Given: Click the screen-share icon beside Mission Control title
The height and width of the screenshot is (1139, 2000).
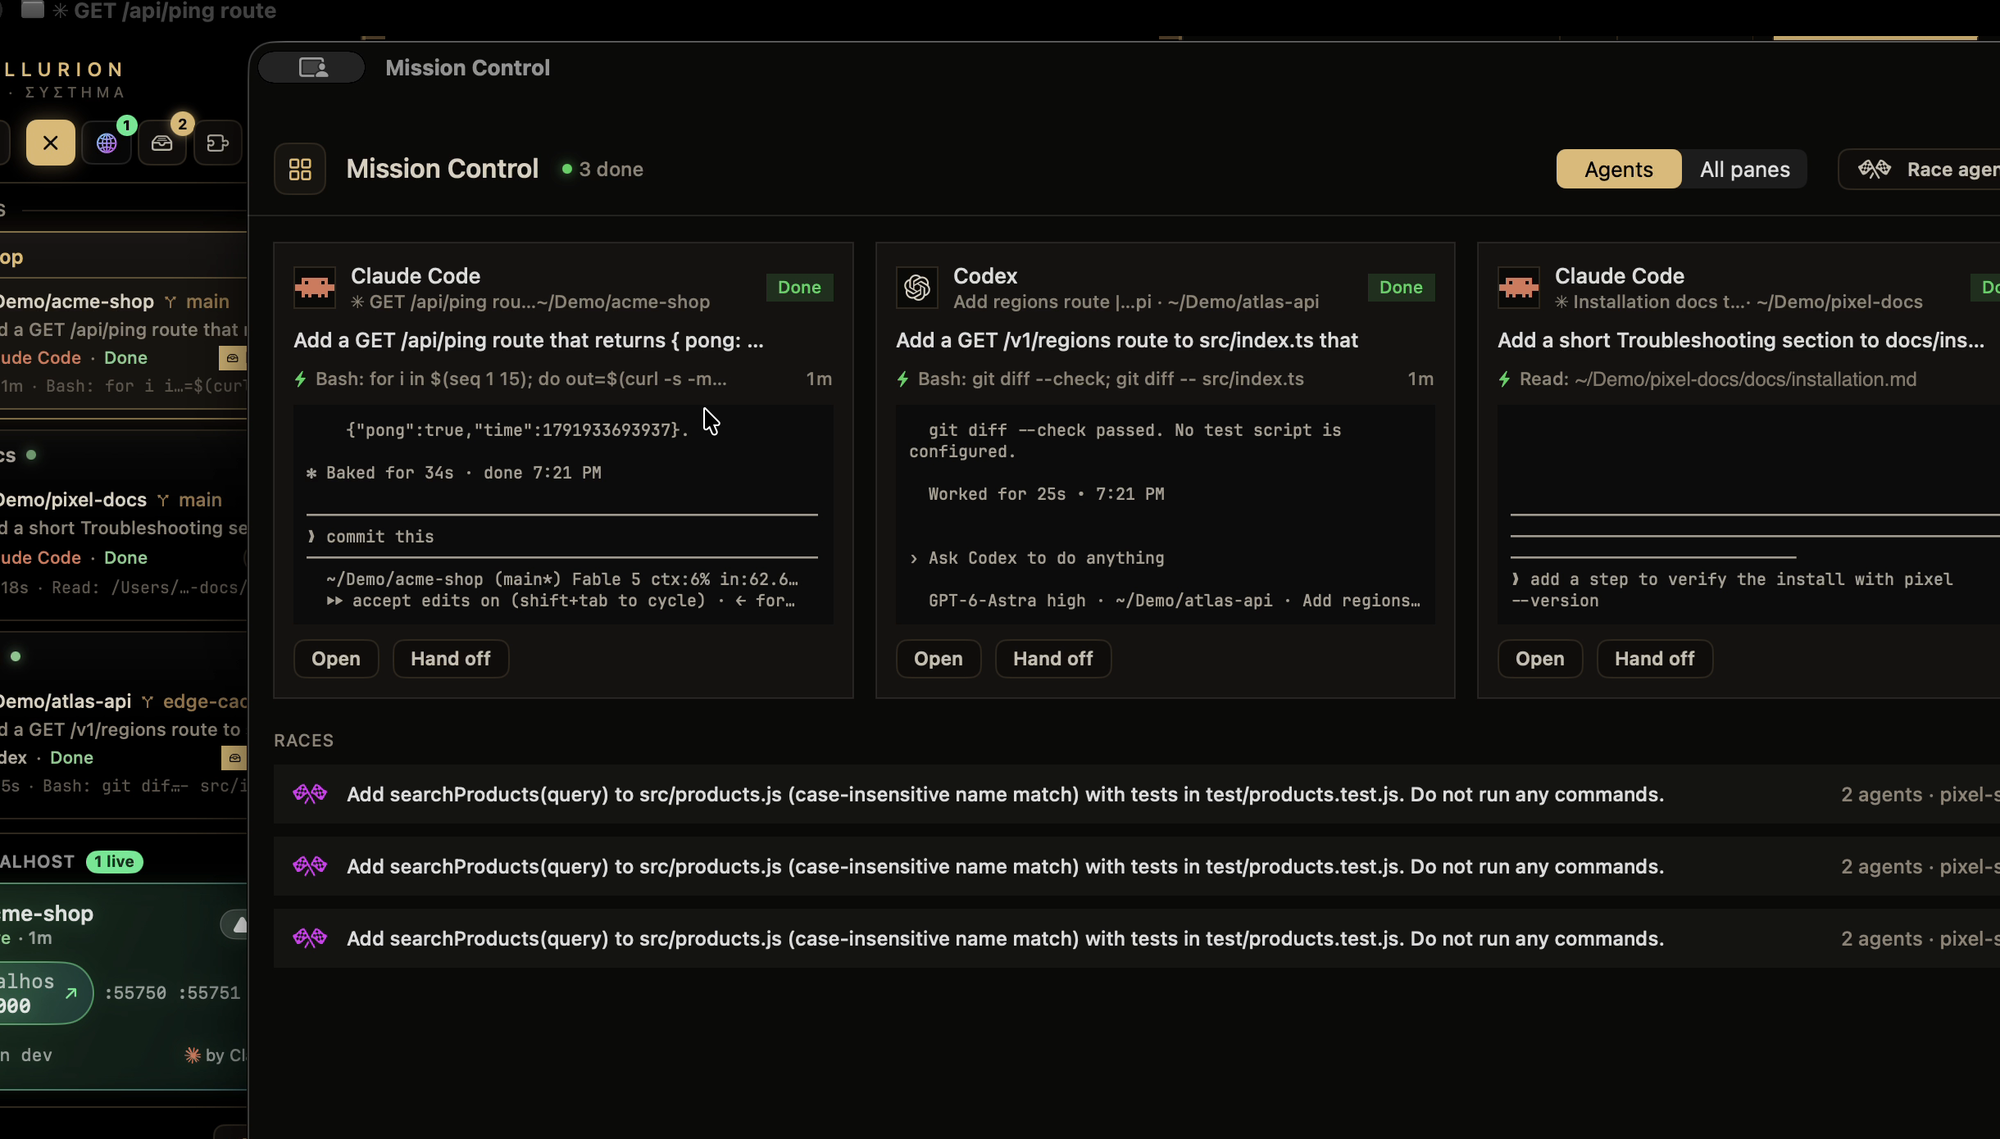Looking at the screenshot, I should [x=313, y=67].
